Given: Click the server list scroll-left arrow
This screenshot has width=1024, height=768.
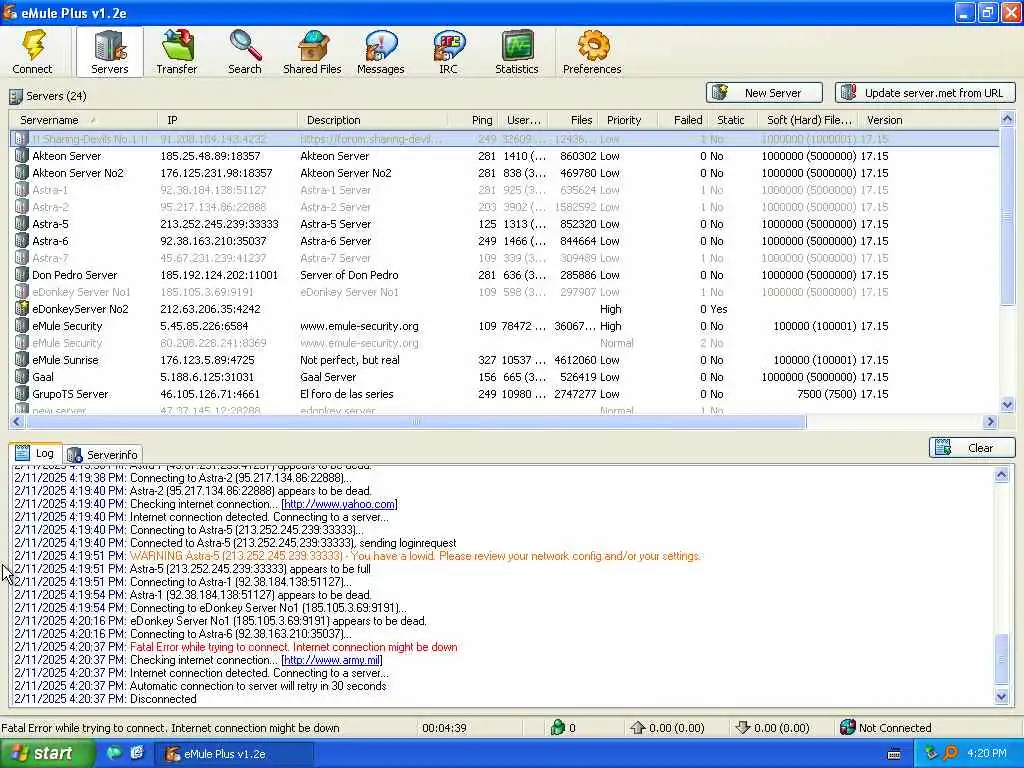Looking at the screenshot, I should [x=17, y=422].
